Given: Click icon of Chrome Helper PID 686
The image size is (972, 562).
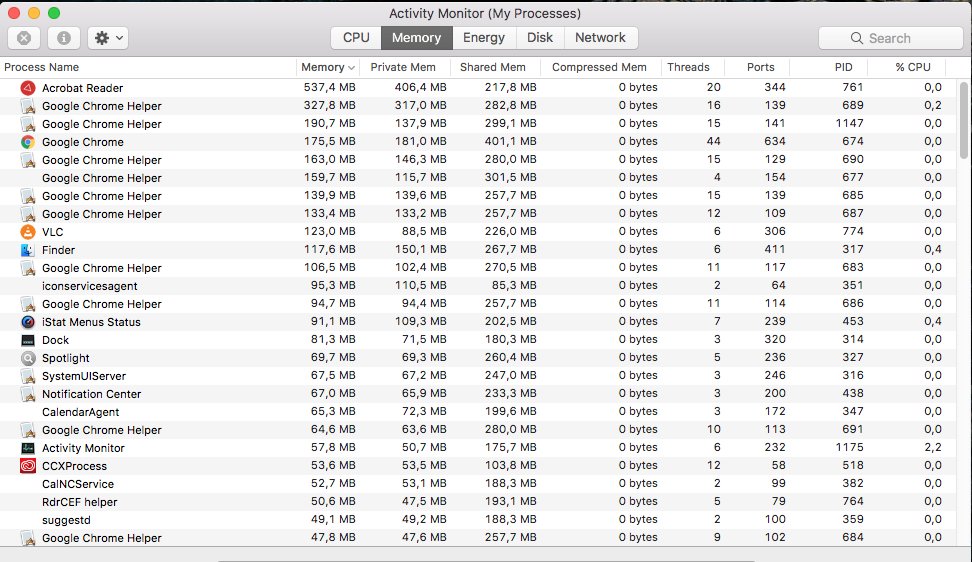Looking at the screenshot, I should tap(28, 304).
